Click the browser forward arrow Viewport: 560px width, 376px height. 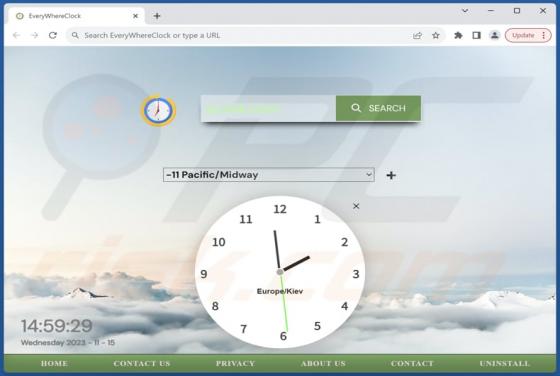[35, 35]
